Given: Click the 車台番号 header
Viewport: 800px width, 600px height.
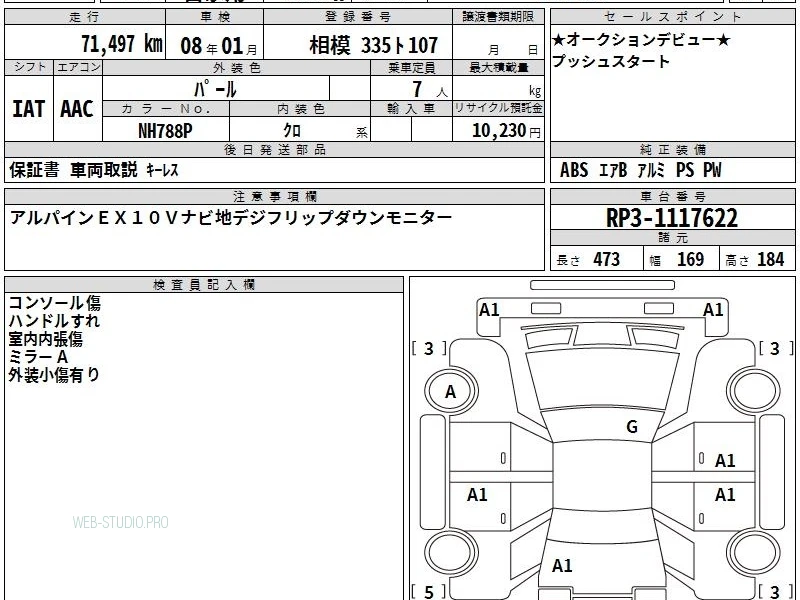Looking at the screenshot, I should (672, 196).
